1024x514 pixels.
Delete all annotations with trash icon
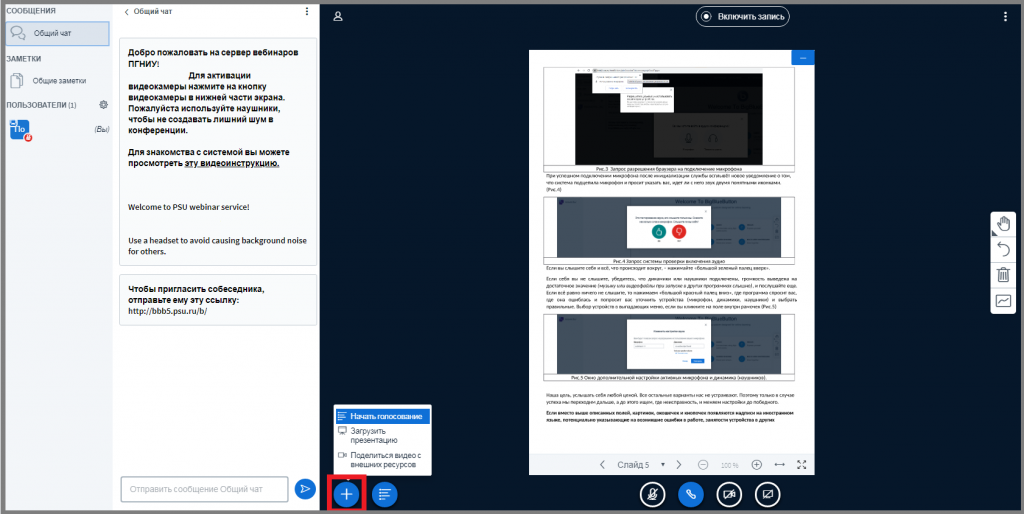(1003, 274)
